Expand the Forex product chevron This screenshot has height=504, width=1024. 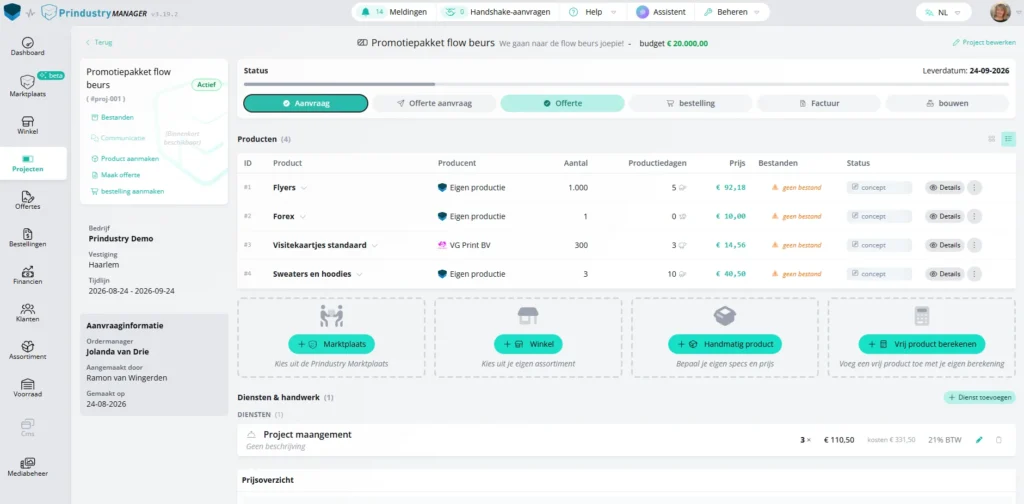point(302,217)
